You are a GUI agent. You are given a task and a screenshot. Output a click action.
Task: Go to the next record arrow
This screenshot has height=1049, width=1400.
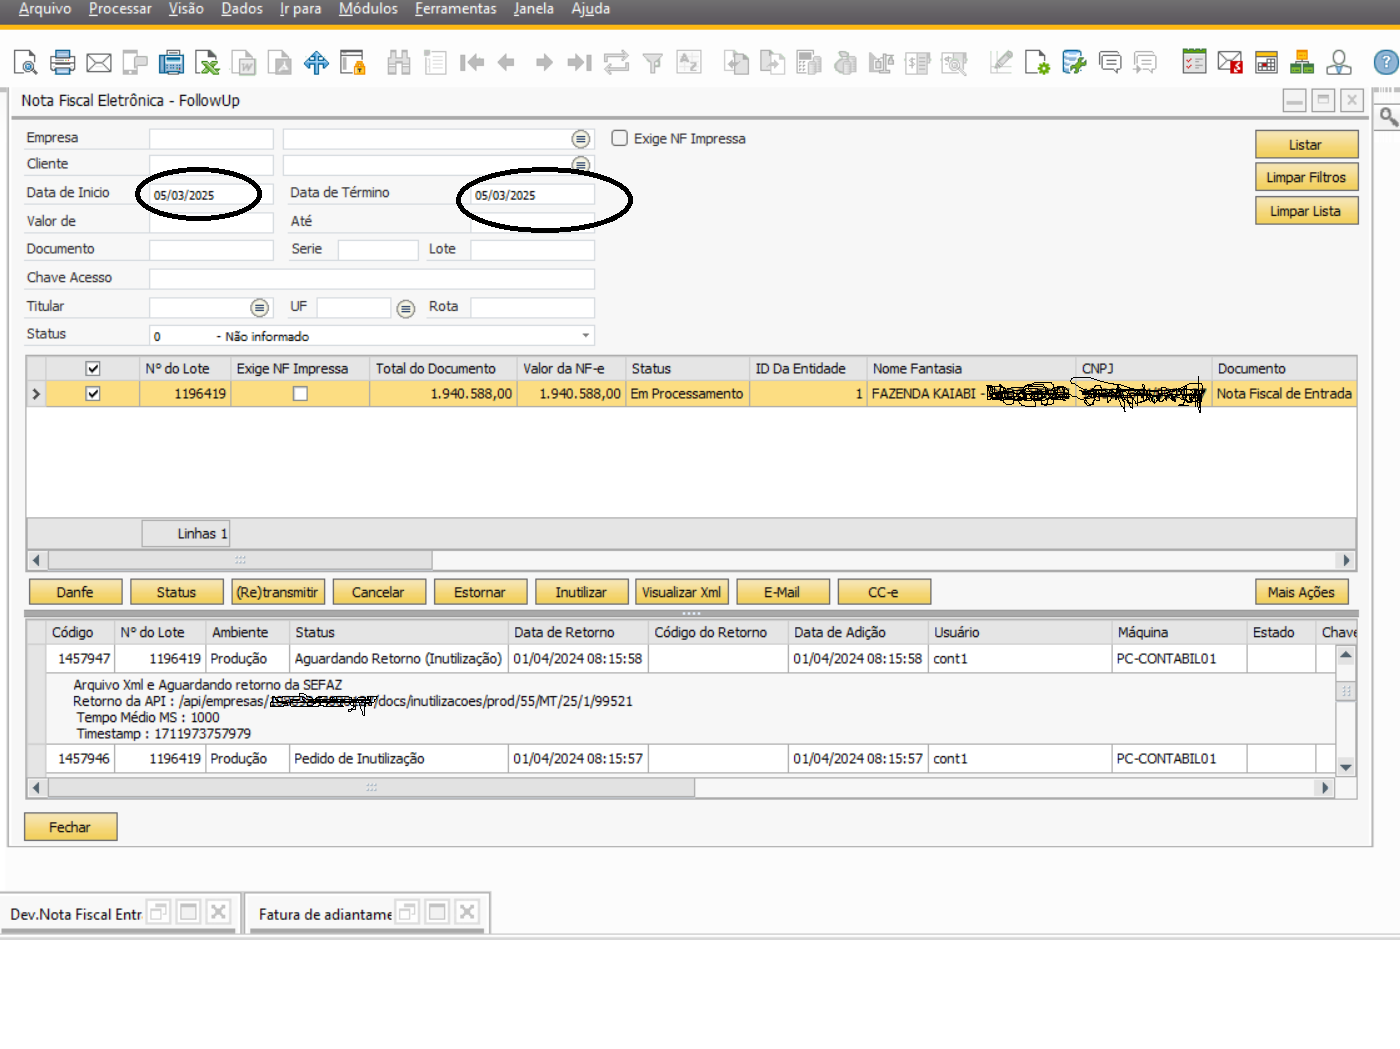pyautogui.click(x=544, y=63)
